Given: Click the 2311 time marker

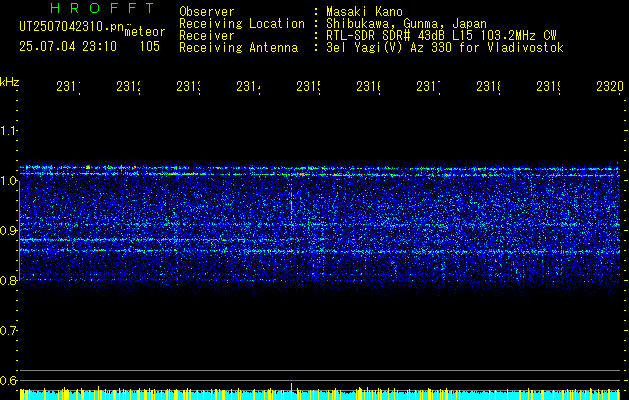Looking at the screenshot, I should coord(68,87).
